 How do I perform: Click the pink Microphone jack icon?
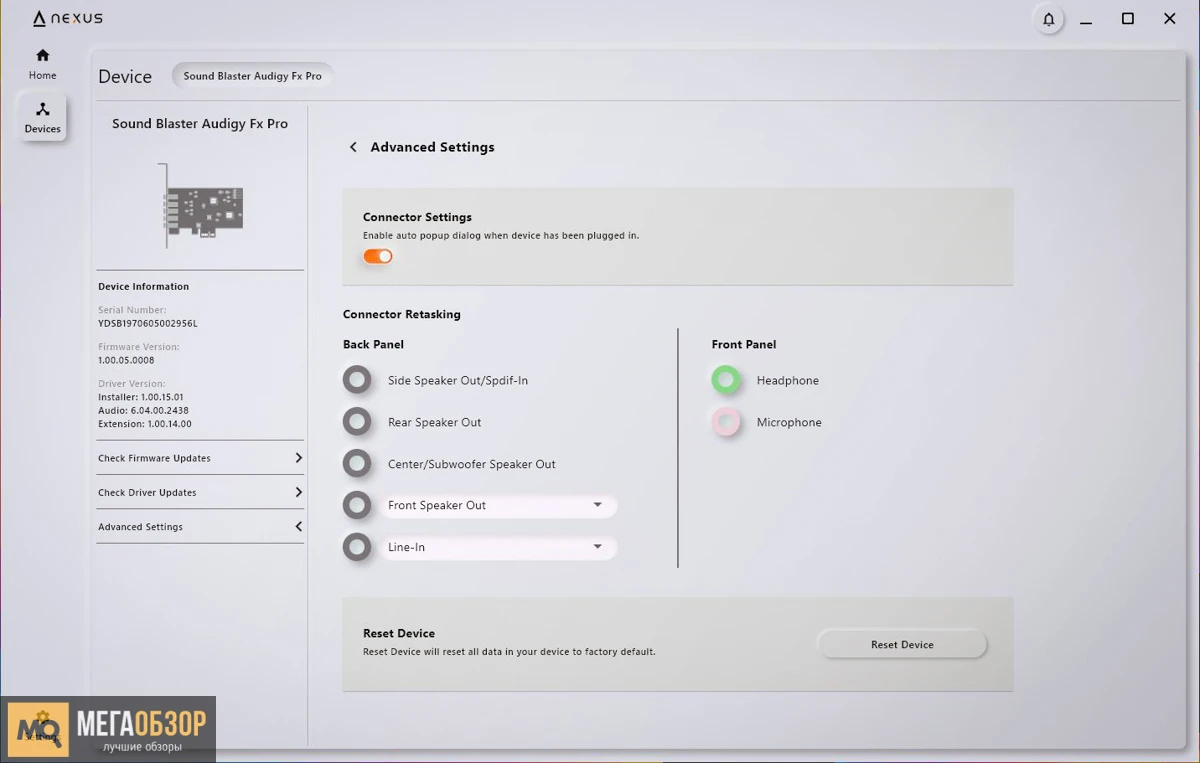pos(726,422)
